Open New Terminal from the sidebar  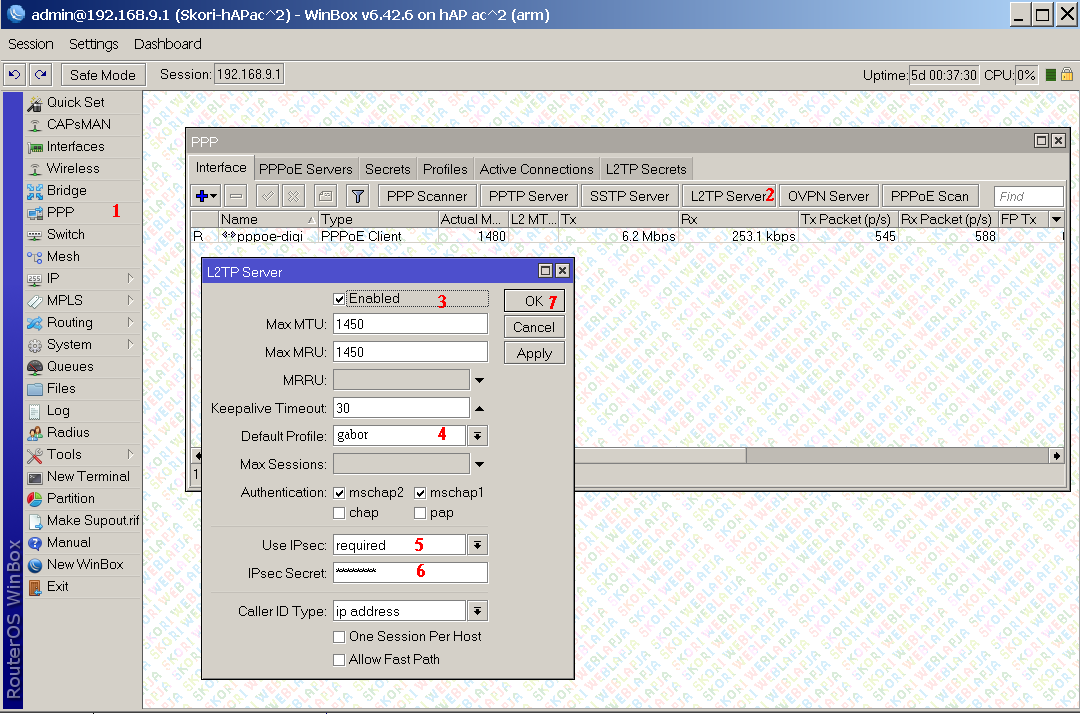coord(88,476)
